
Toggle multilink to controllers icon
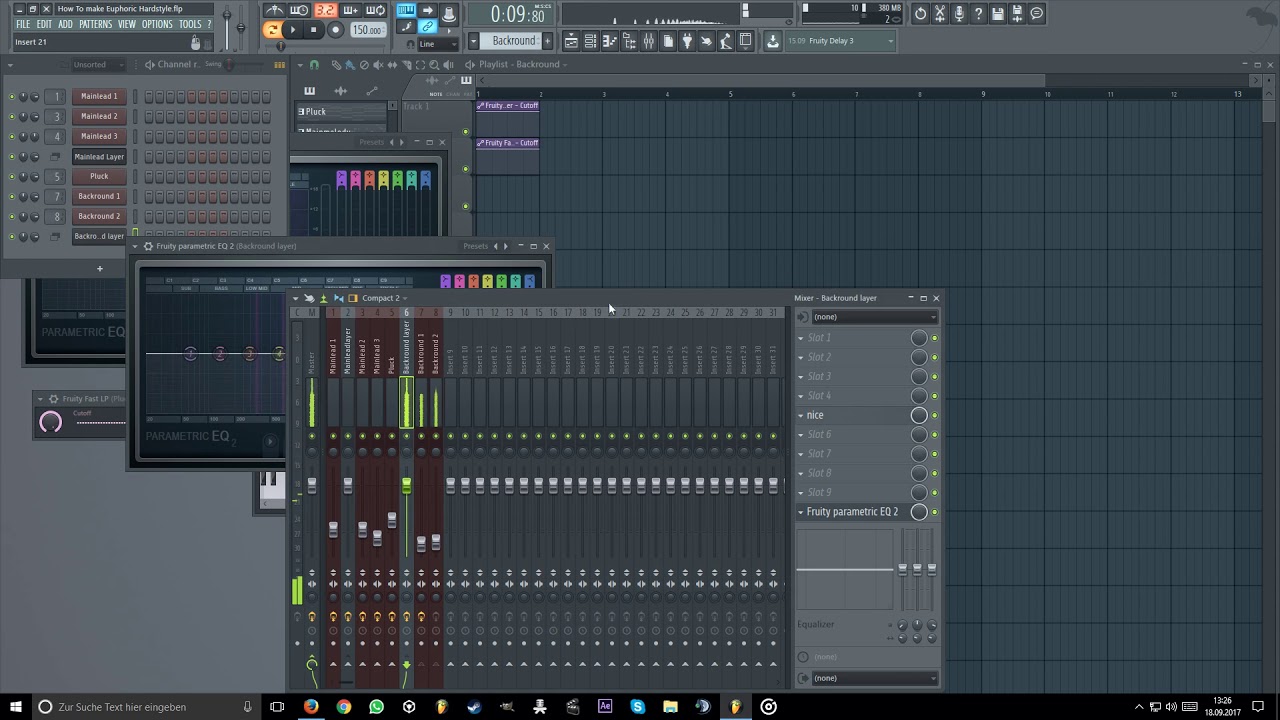(x=428, y=27)
